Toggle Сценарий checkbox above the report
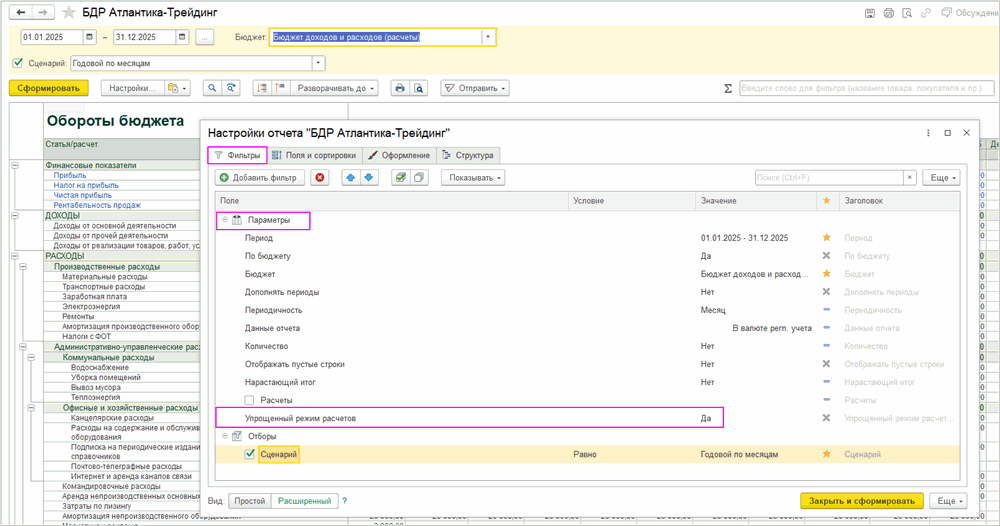The width and height of the screenshot is (1000, 526). point(17,63)
